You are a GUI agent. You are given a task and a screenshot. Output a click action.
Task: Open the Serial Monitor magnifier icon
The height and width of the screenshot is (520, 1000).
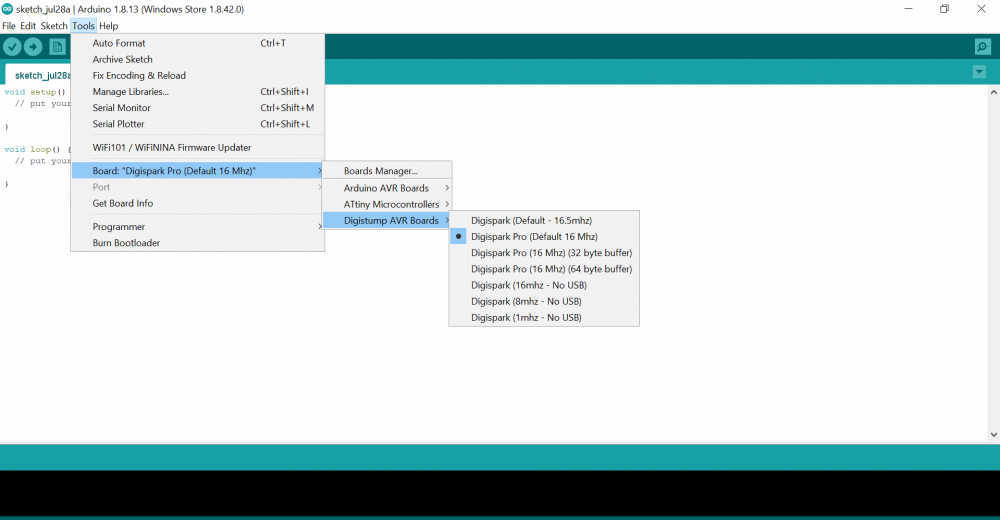[983, 47]
